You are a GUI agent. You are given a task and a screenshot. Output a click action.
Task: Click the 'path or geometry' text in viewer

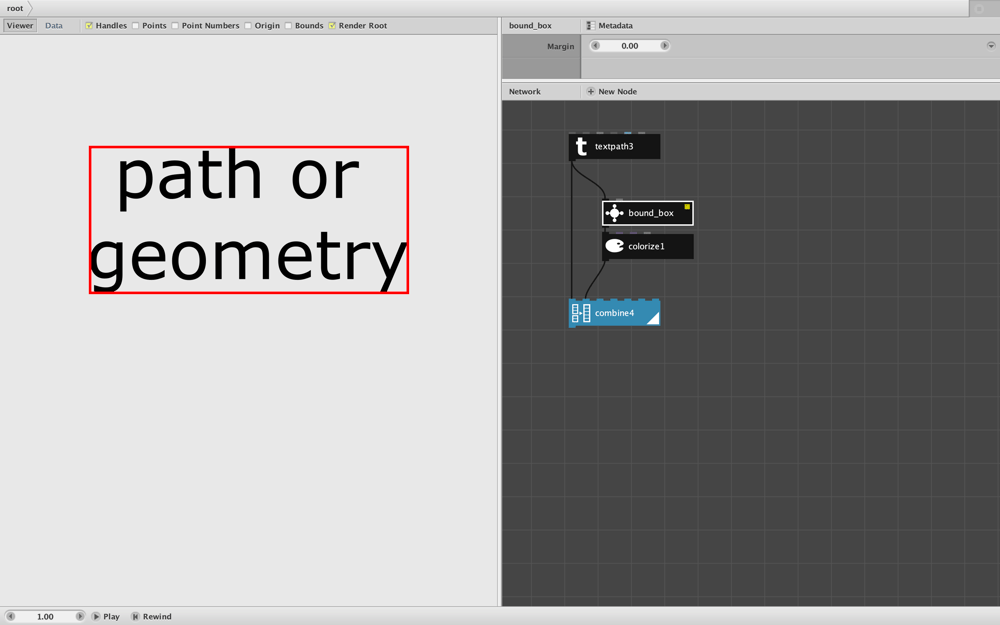coord(247,218)
